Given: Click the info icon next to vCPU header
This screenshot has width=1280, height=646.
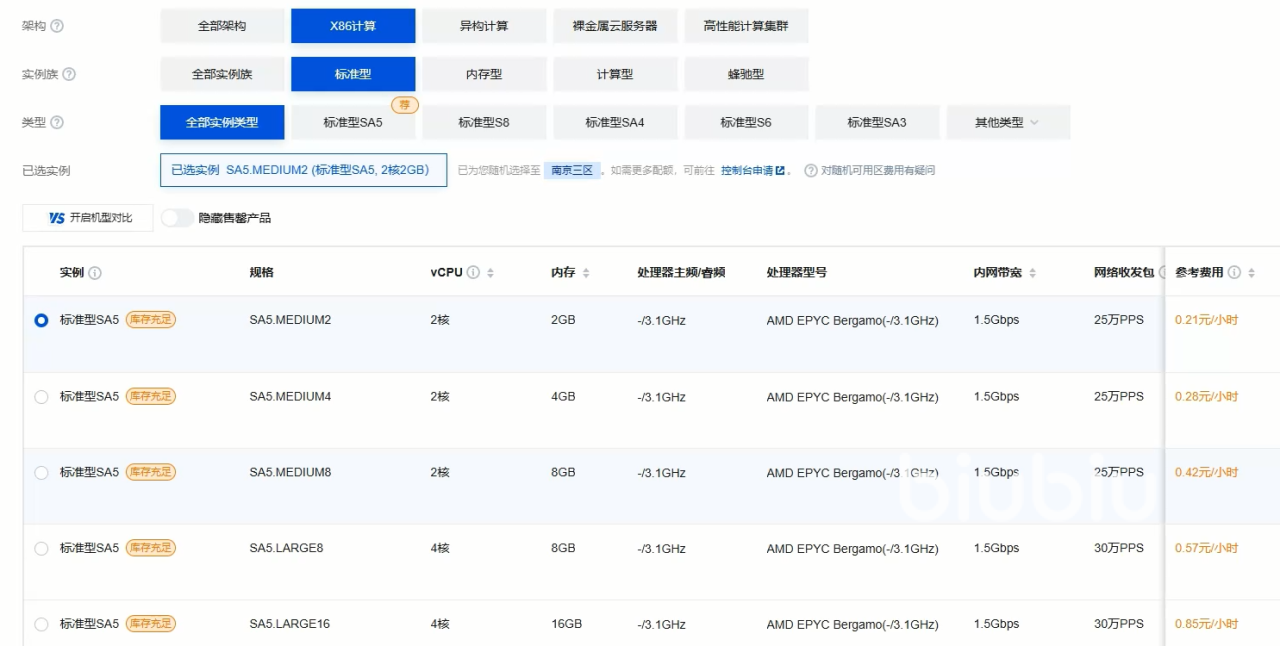Looking at the screenshot, I should pos(473,273).
